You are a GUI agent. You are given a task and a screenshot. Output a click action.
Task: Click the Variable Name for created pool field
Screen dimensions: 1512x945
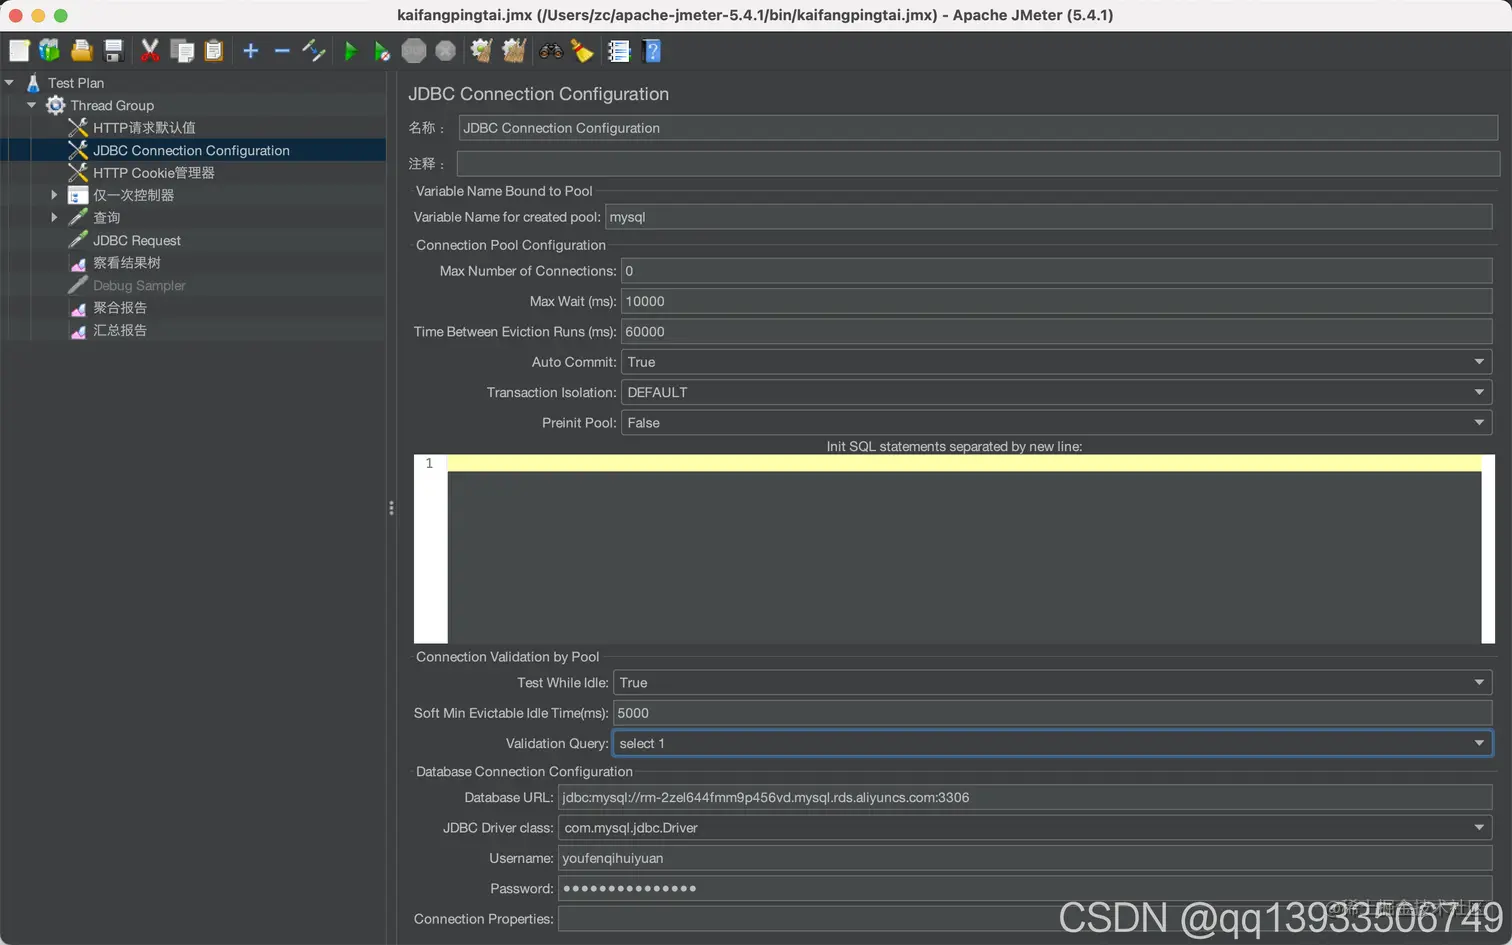[1049, 217]
